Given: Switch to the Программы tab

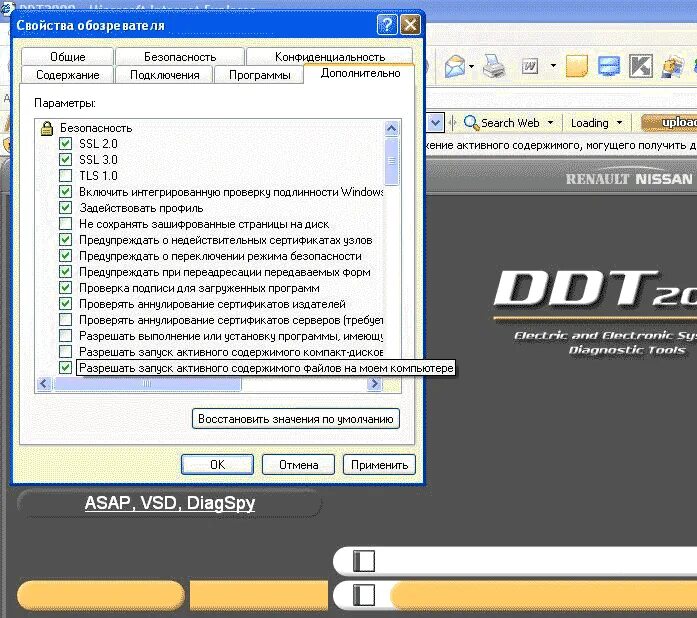Looking at the screenshot, I should click(x=260, y=75).
